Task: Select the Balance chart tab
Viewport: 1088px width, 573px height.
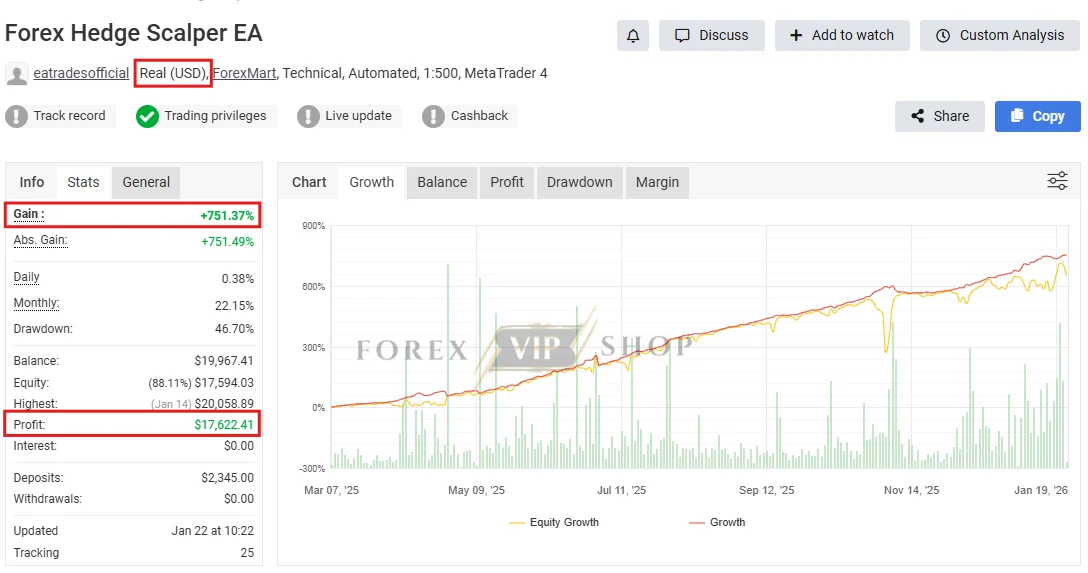Action: pyautogui.click(x=442, y=182)
